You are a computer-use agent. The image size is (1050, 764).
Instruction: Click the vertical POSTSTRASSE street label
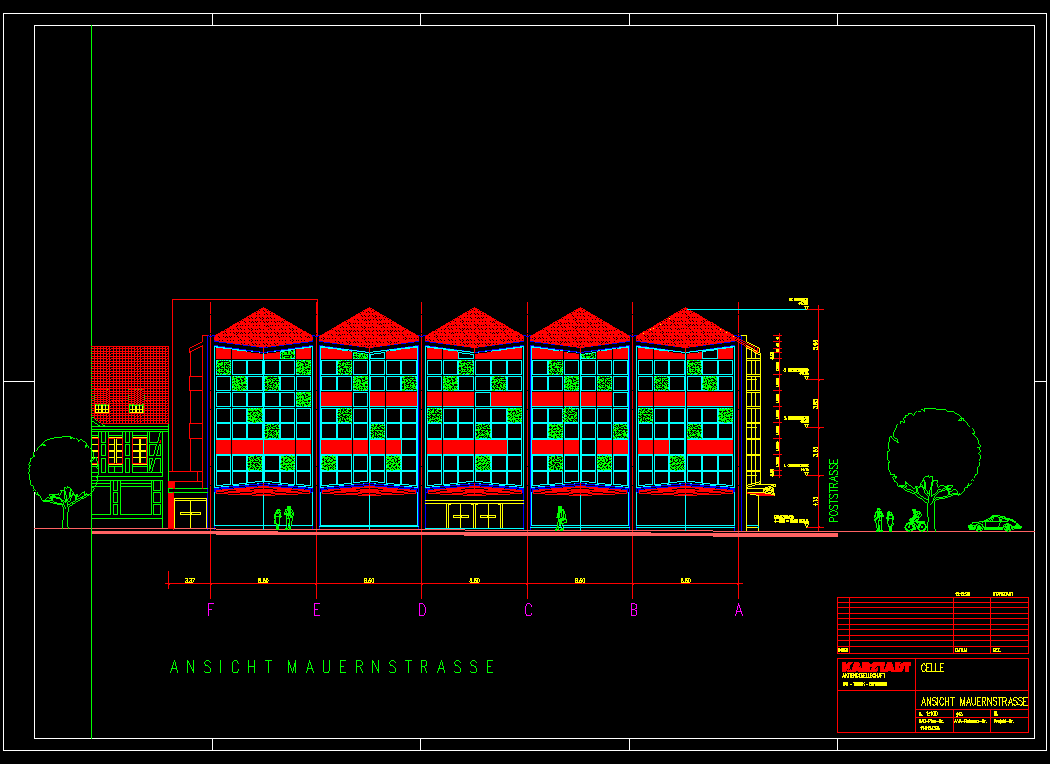832,490
